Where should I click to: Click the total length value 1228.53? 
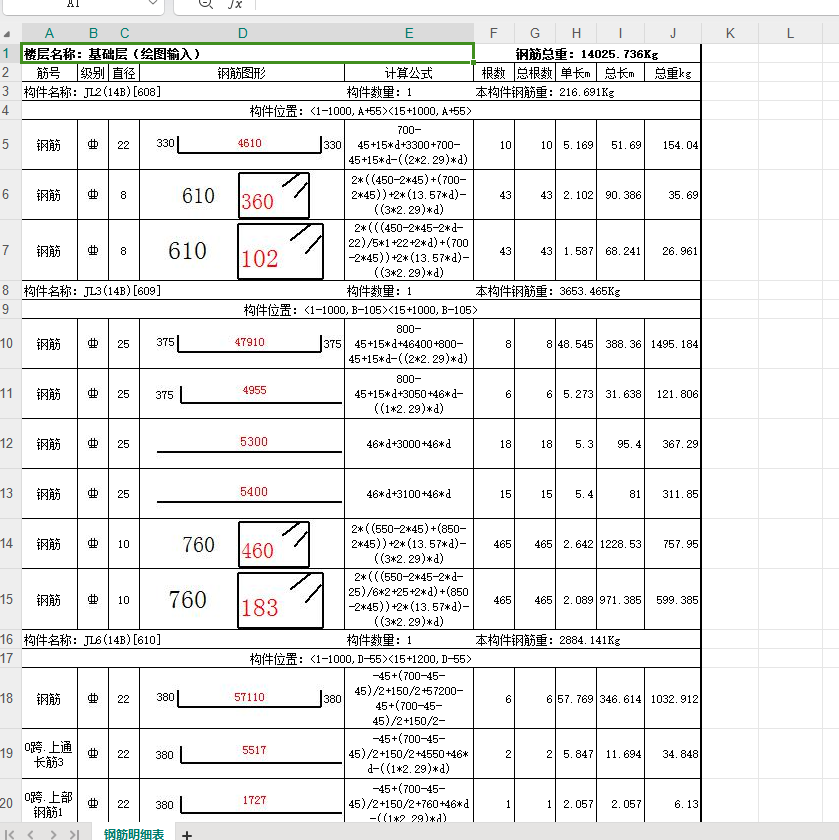(x=620, y=544)
